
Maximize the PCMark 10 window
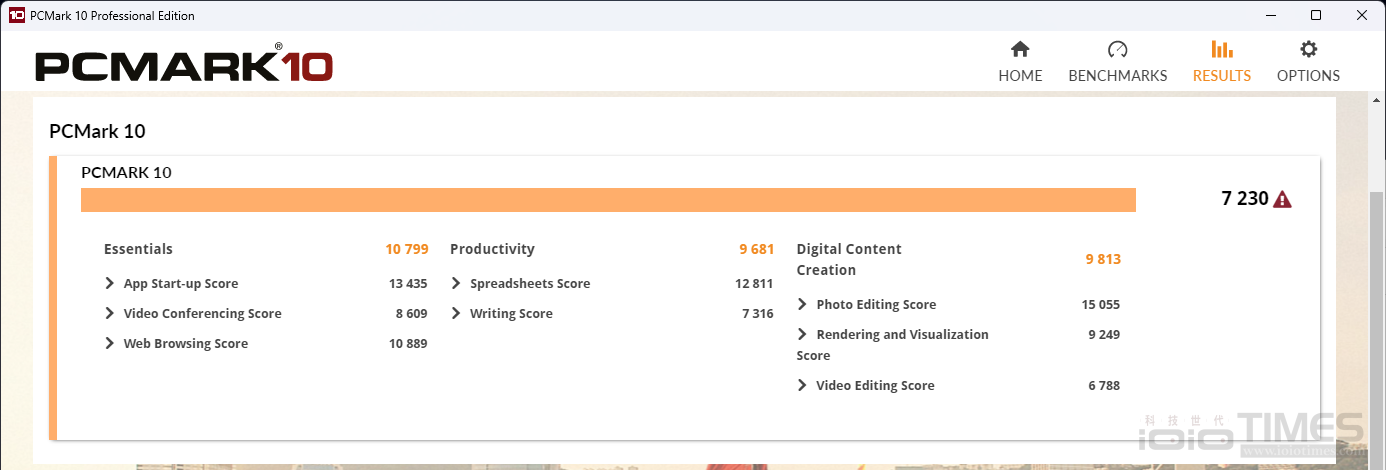1316,15
